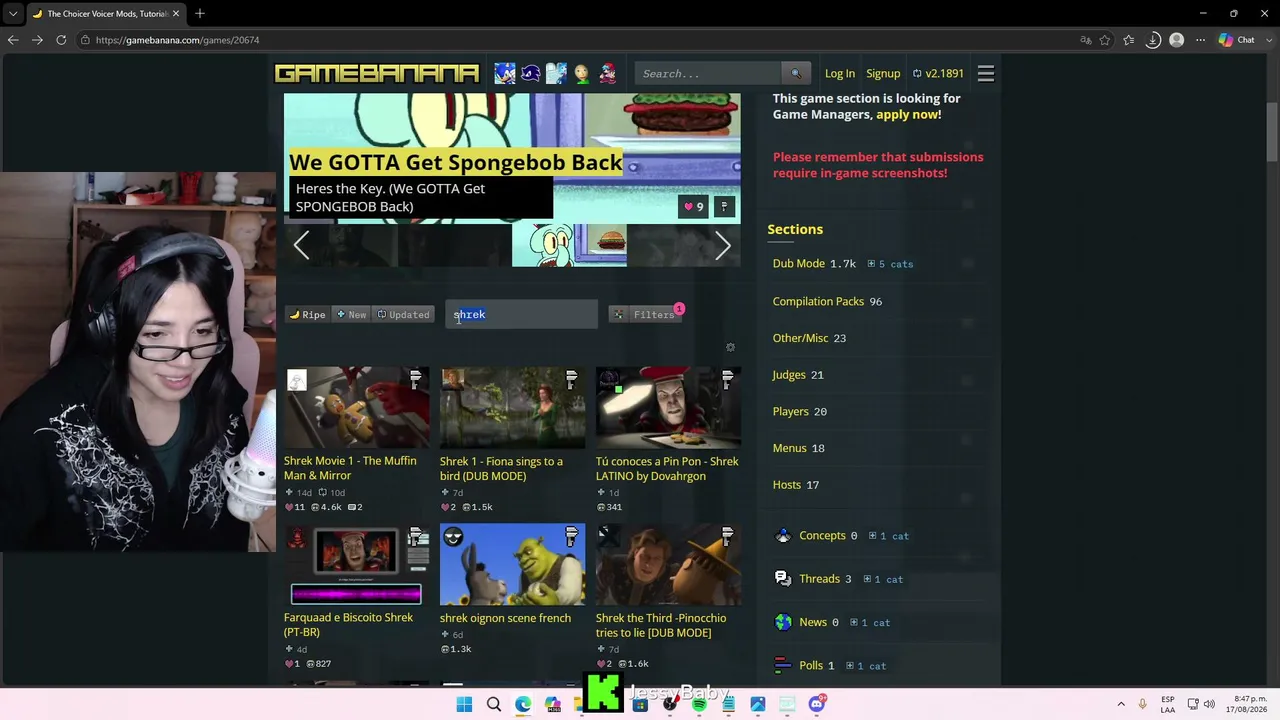This screenshot has width=1280, height=720.
Task: Open the GameBanana home logo
Action: [377, 73]
